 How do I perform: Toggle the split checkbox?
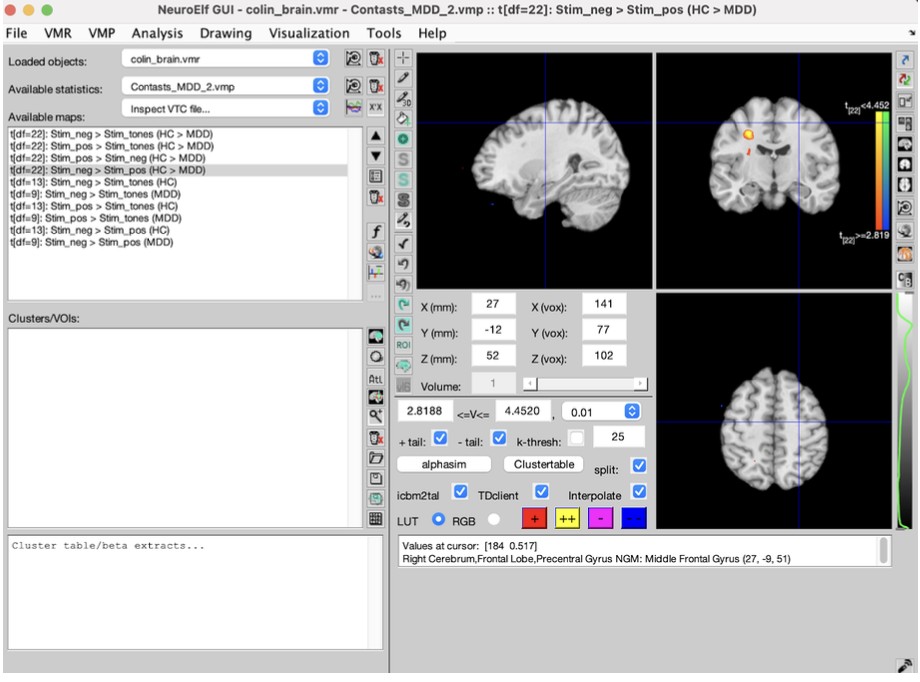pyautogui.click(x=640, y=465)
